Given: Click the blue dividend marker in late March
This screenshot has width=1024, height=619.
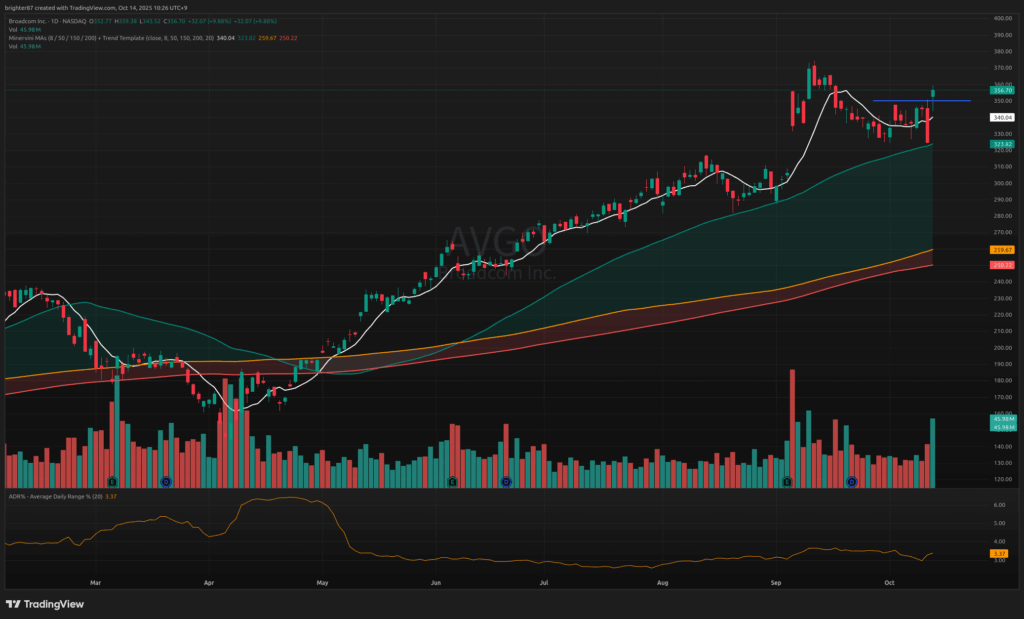Looking at the screenshot, I should (166, 482).
